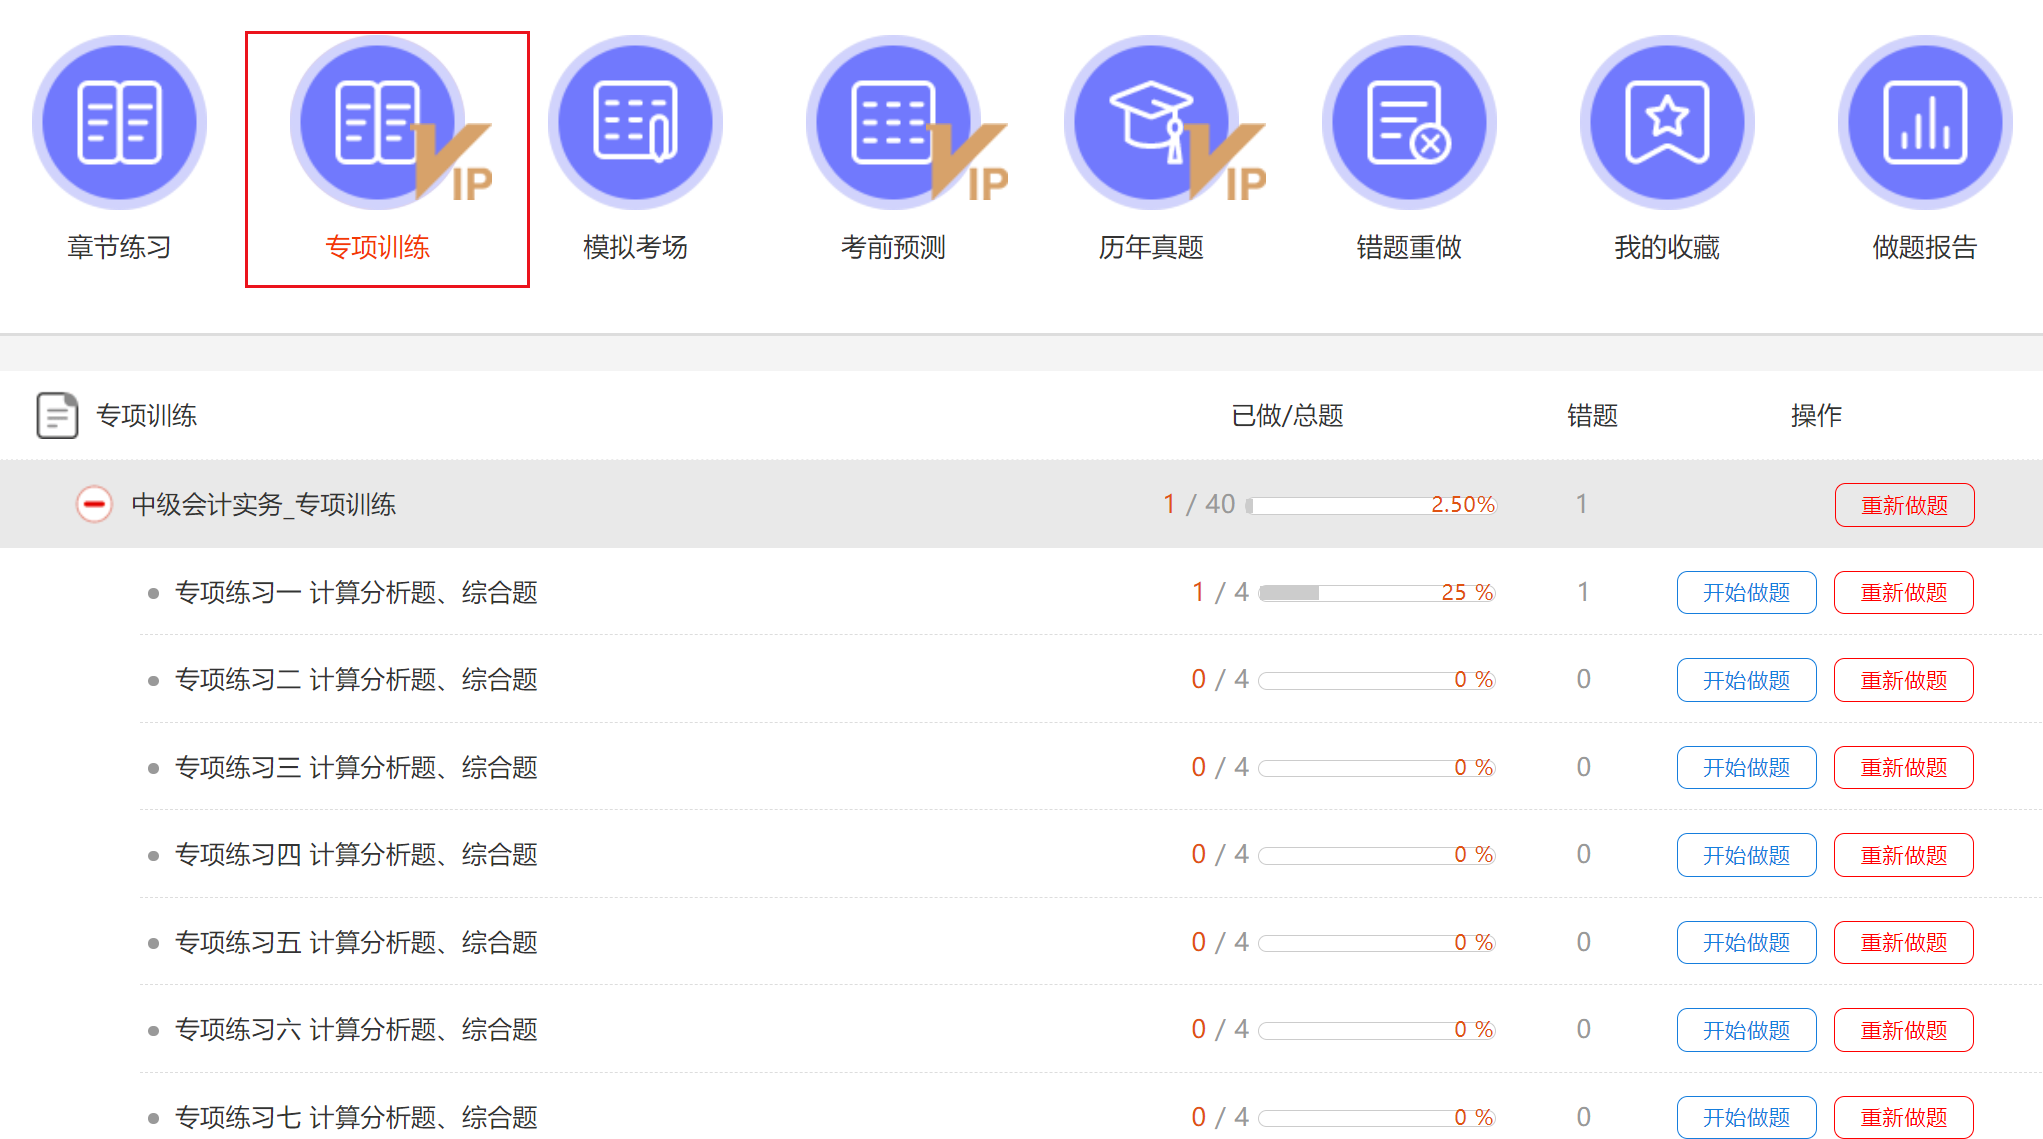Click the 专项训练 document header icon
Image resolution: width=2043 pixels, height=1139 pixels.
tap(57, 415)
